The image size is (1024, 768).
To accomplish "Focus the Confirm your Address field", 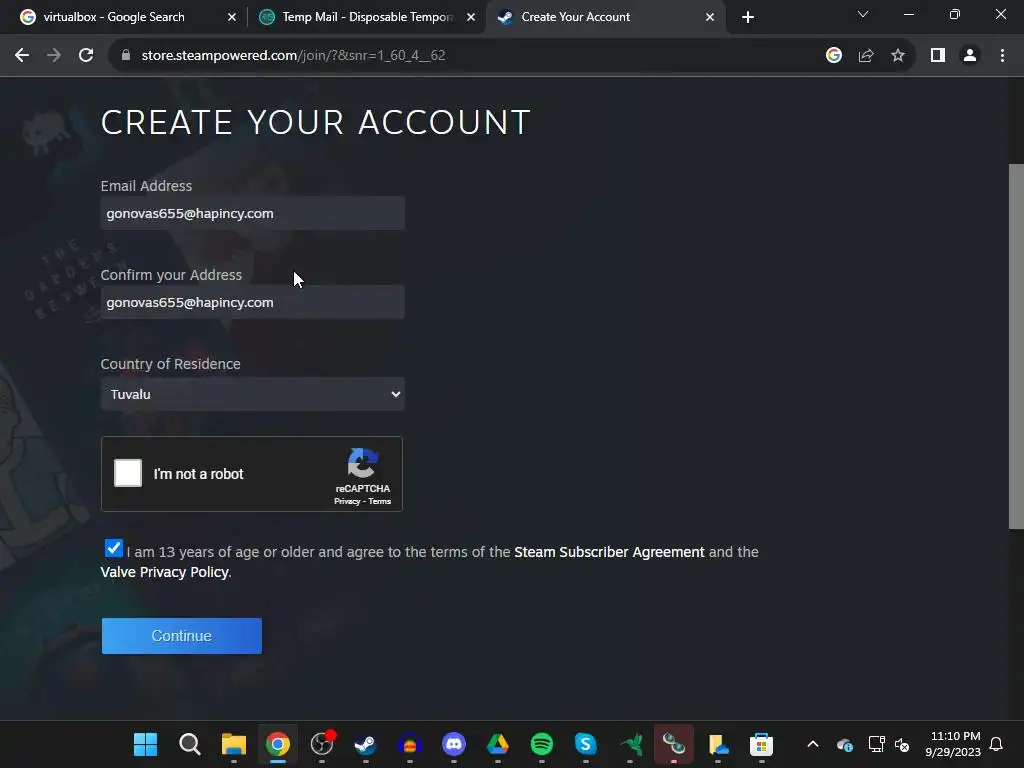I will (253, 302).
